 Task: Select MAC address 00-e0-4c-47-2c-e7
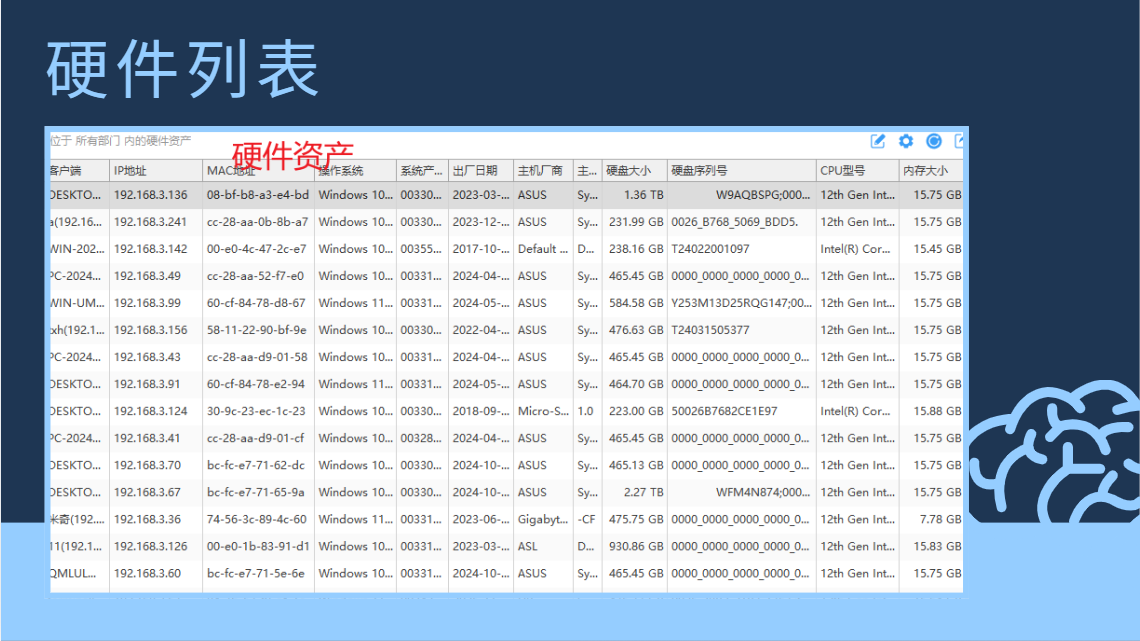(257, 249)
